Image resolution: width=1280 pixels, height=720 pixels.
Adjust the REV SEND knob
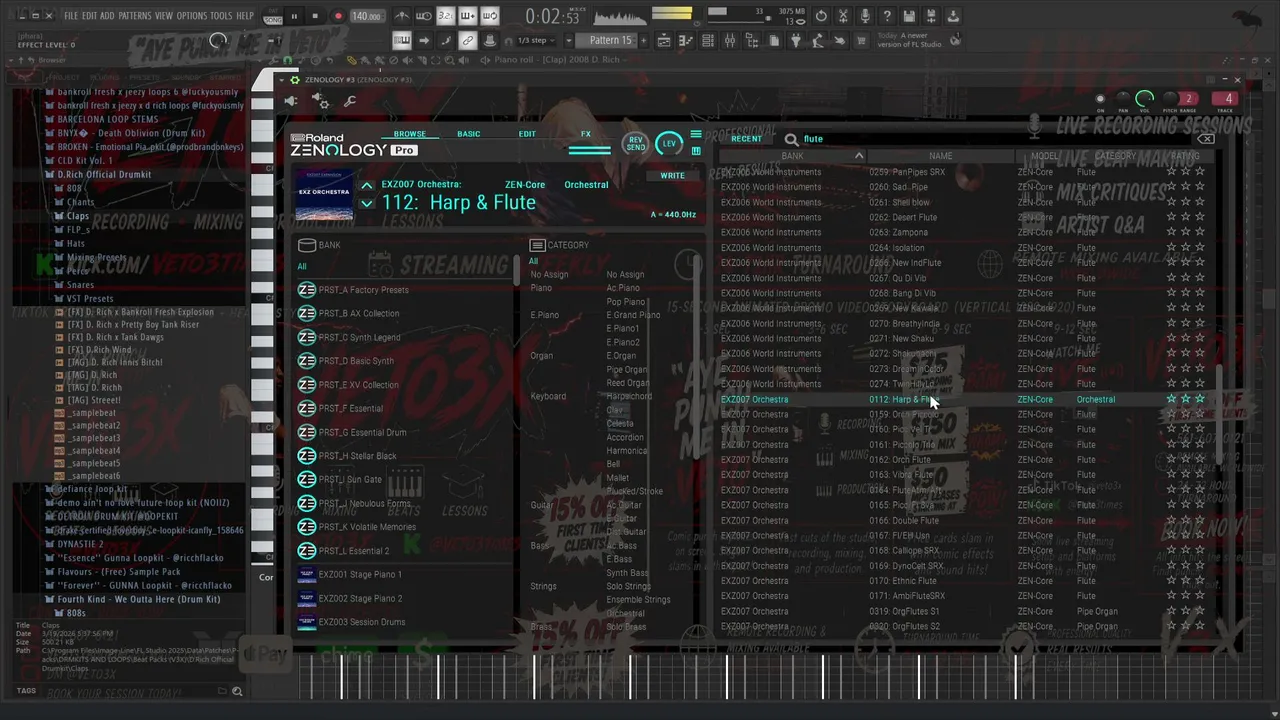click(x=635, y=144)
